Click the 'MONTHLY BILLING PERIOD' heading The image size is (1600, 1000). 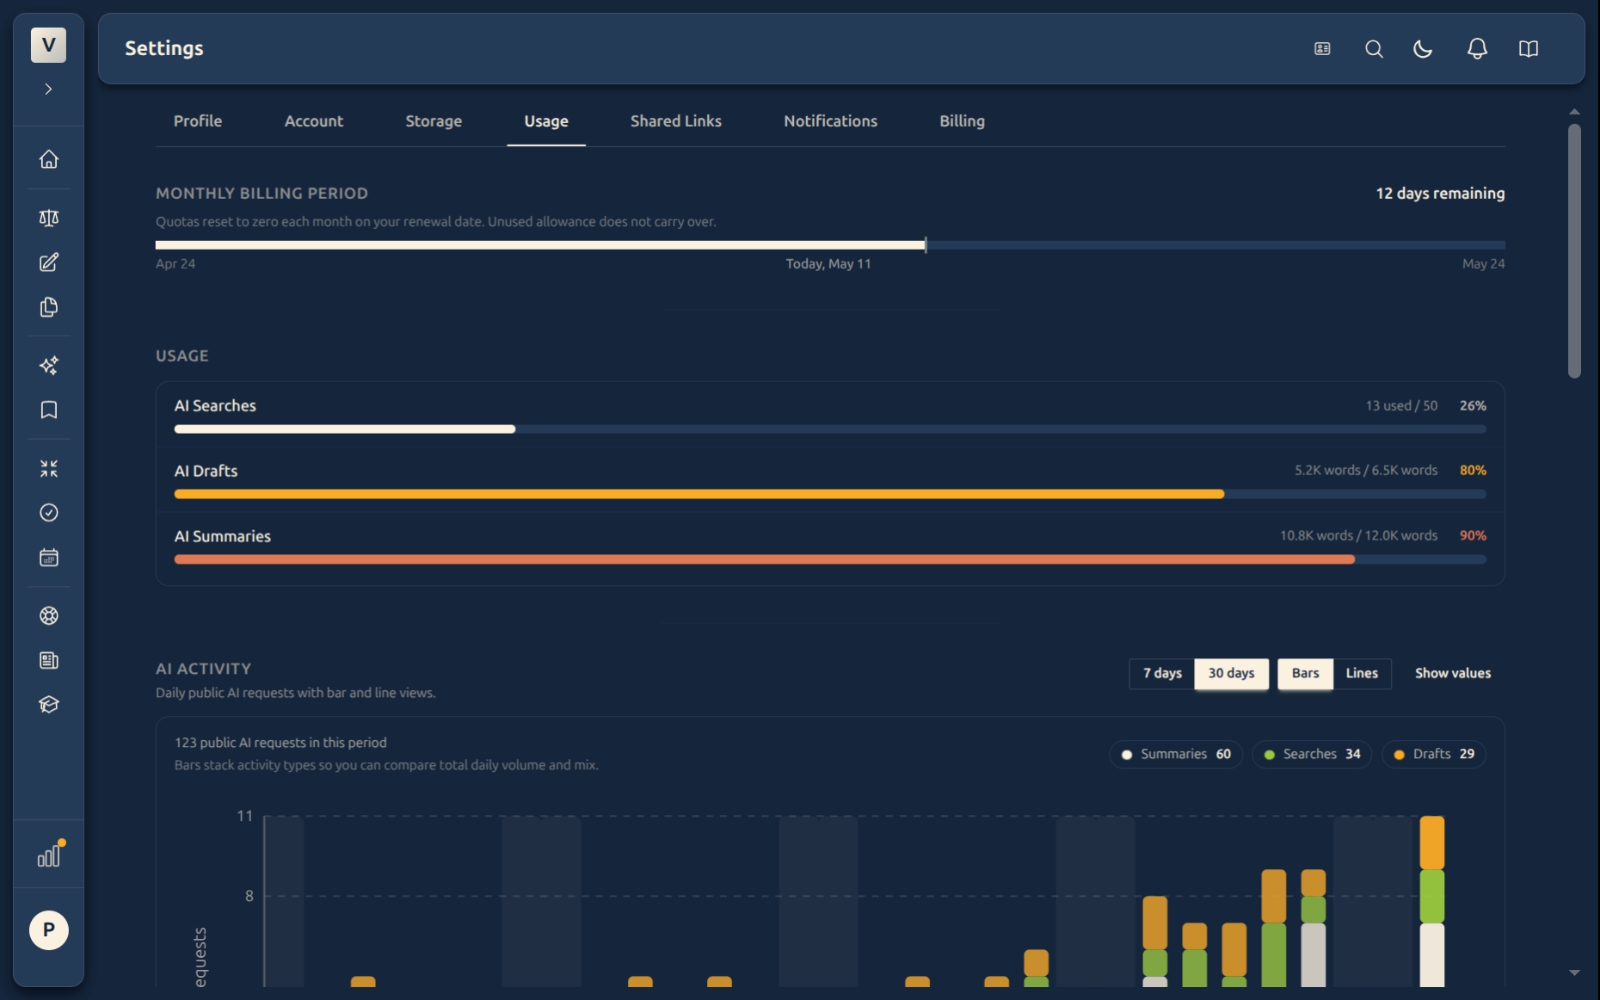[x=262, y=193]
